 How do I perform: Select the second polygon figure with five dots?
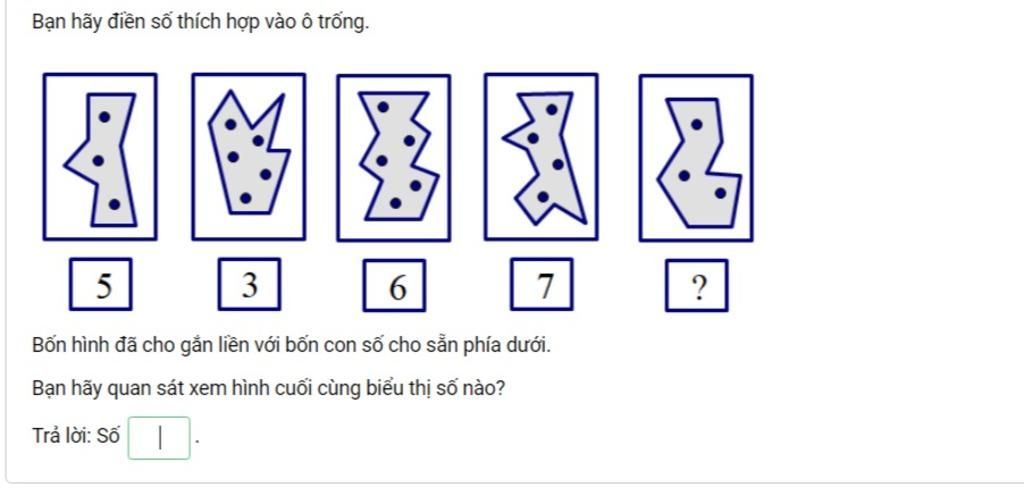[249, 157]
